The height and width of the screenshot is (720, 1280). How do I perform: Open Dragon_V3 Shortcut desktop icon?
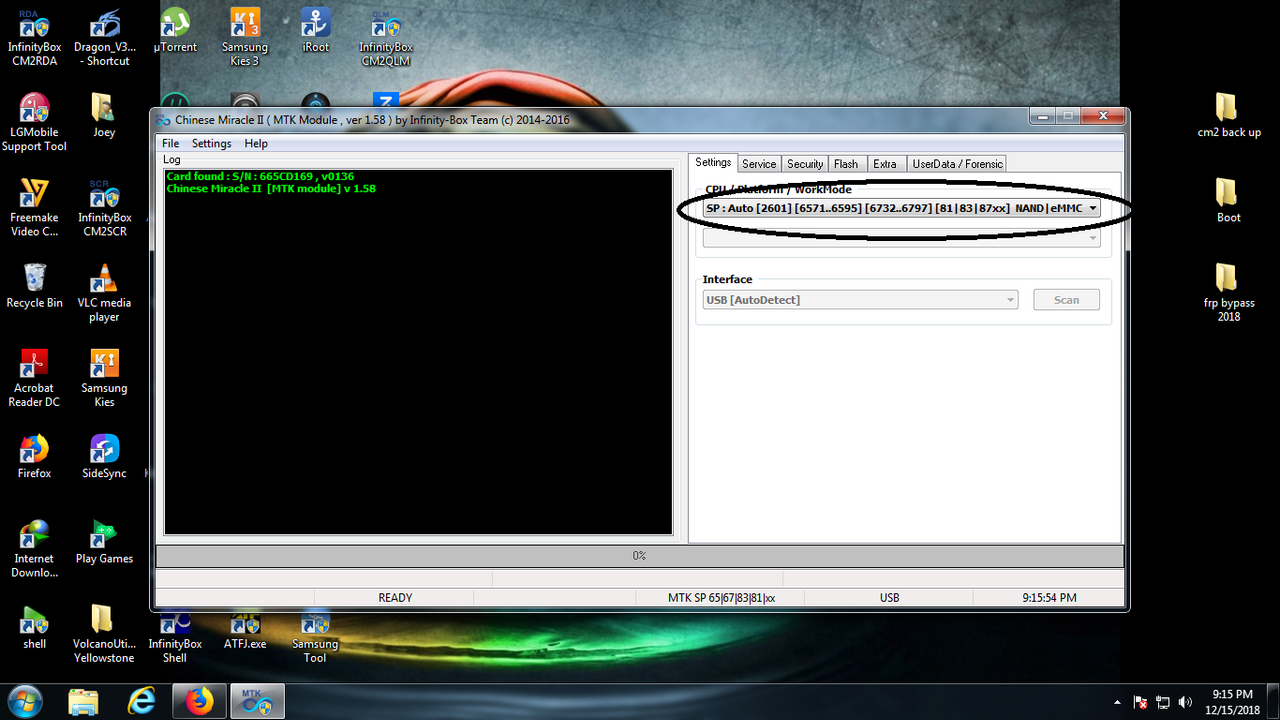pyautogui.click(x=104, y=36)
